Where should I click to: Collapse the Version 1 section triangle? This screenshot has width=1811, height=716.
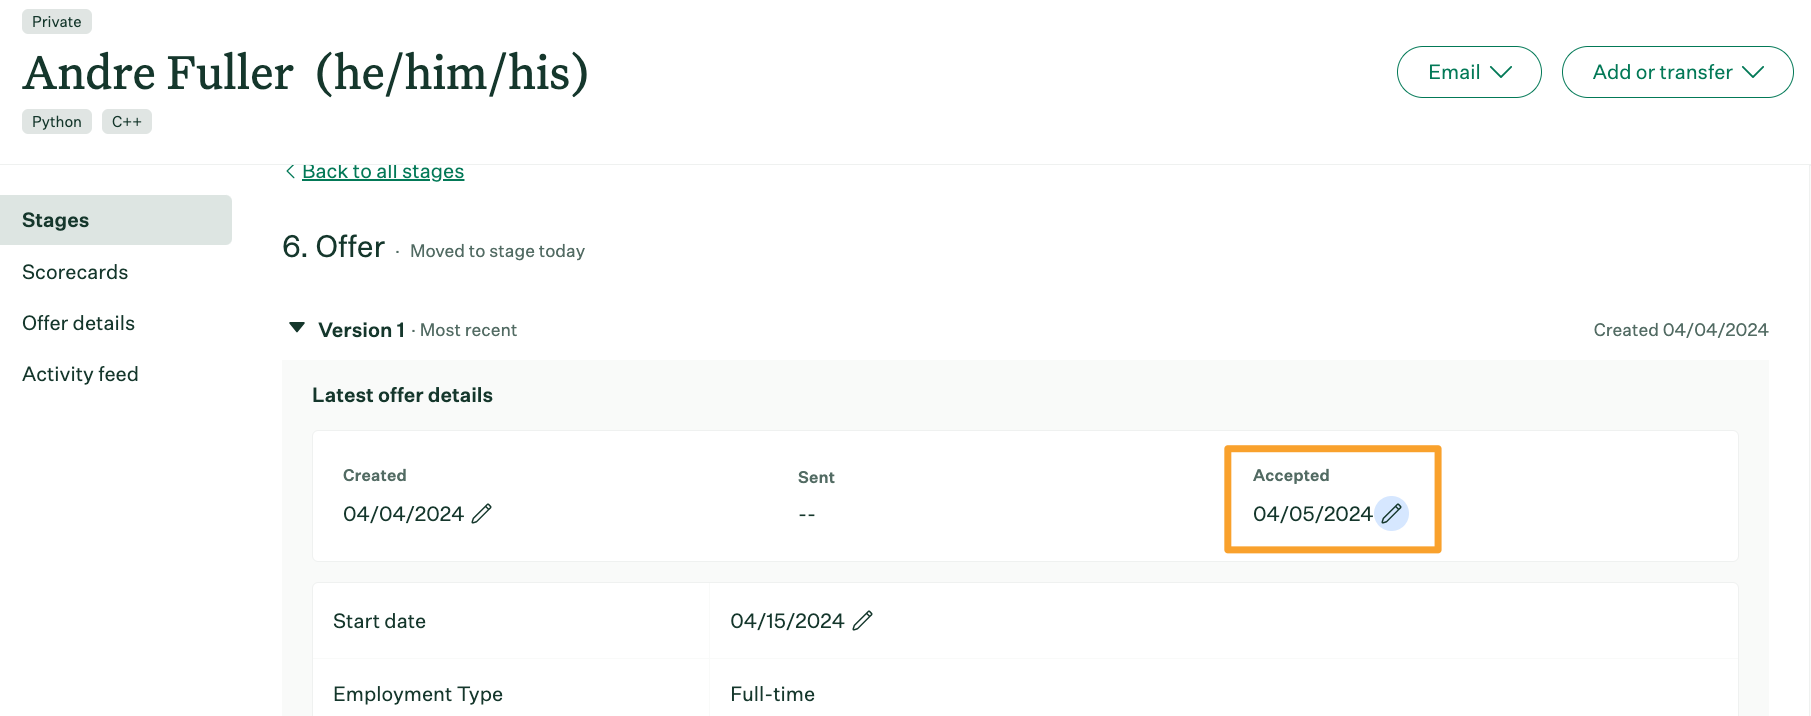pyautogui.click(x=297, y=328)
